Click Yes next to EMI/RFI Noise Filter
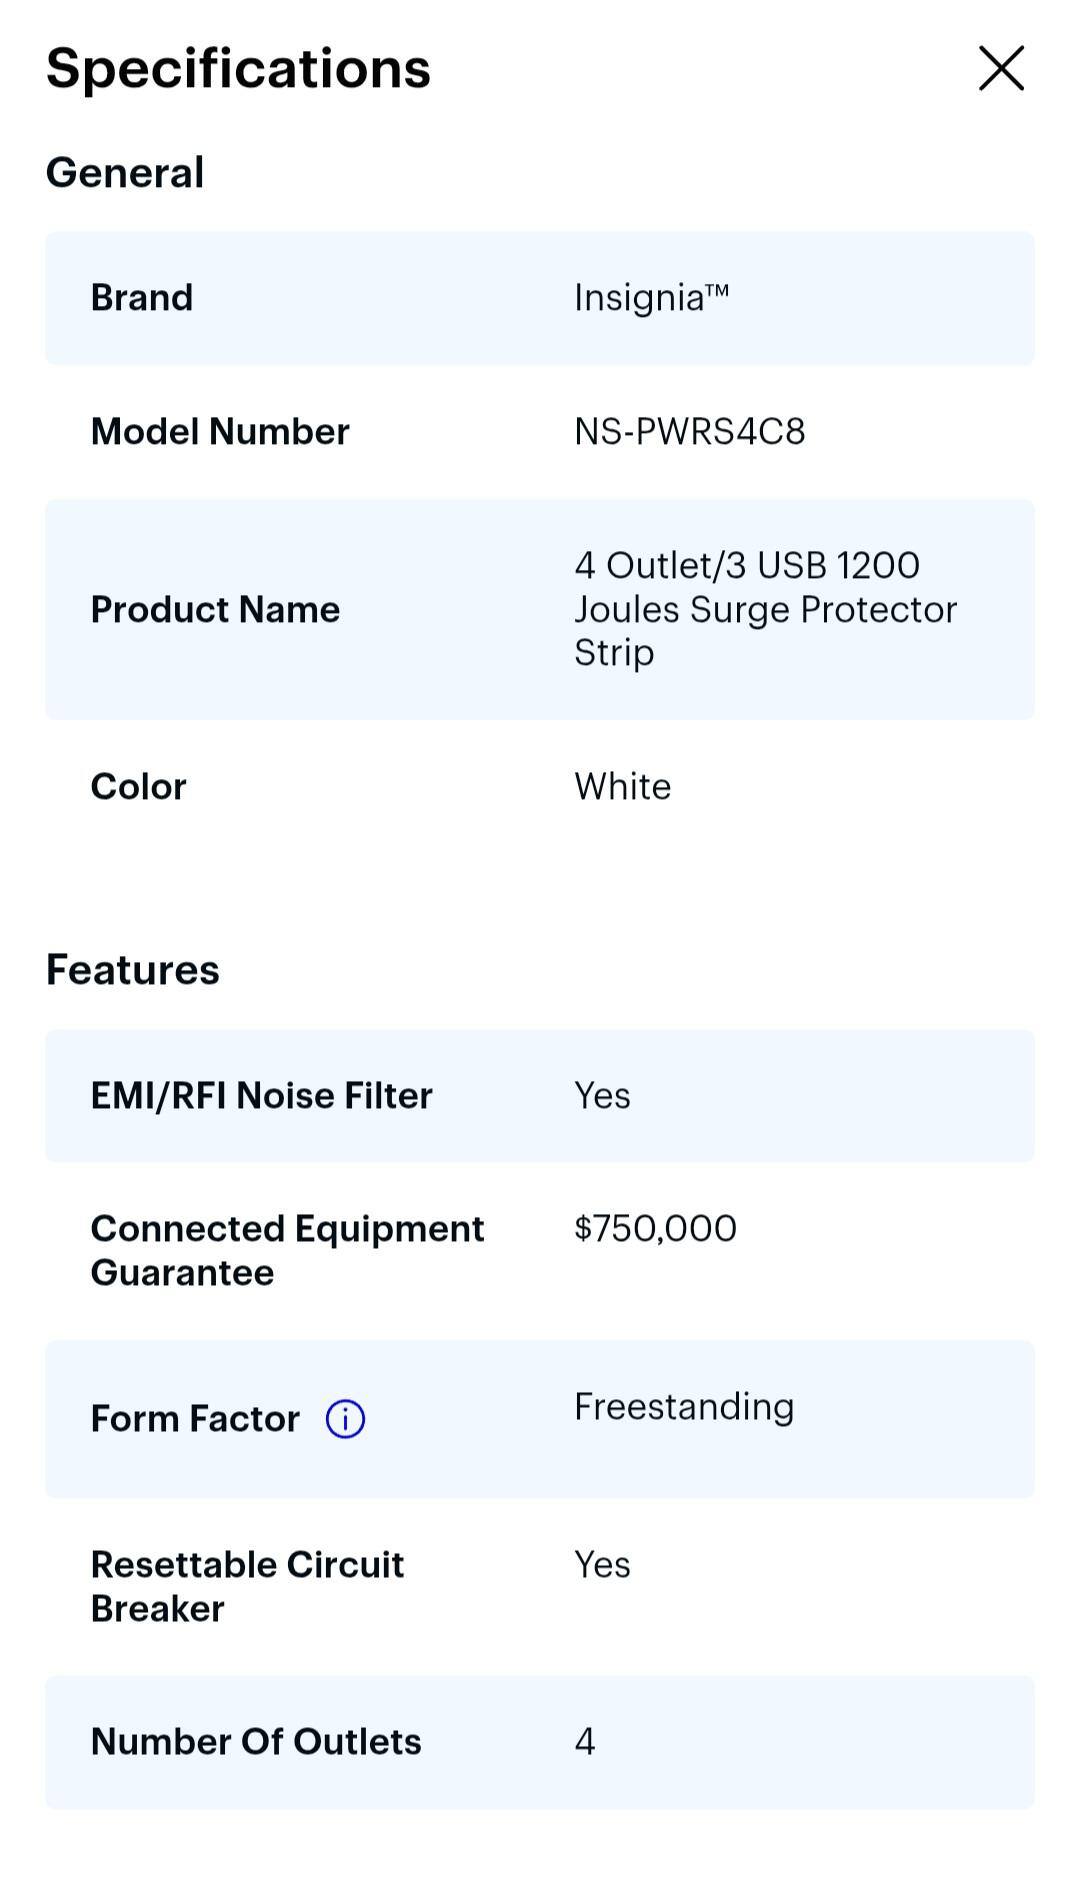 tap(601, 1095)
